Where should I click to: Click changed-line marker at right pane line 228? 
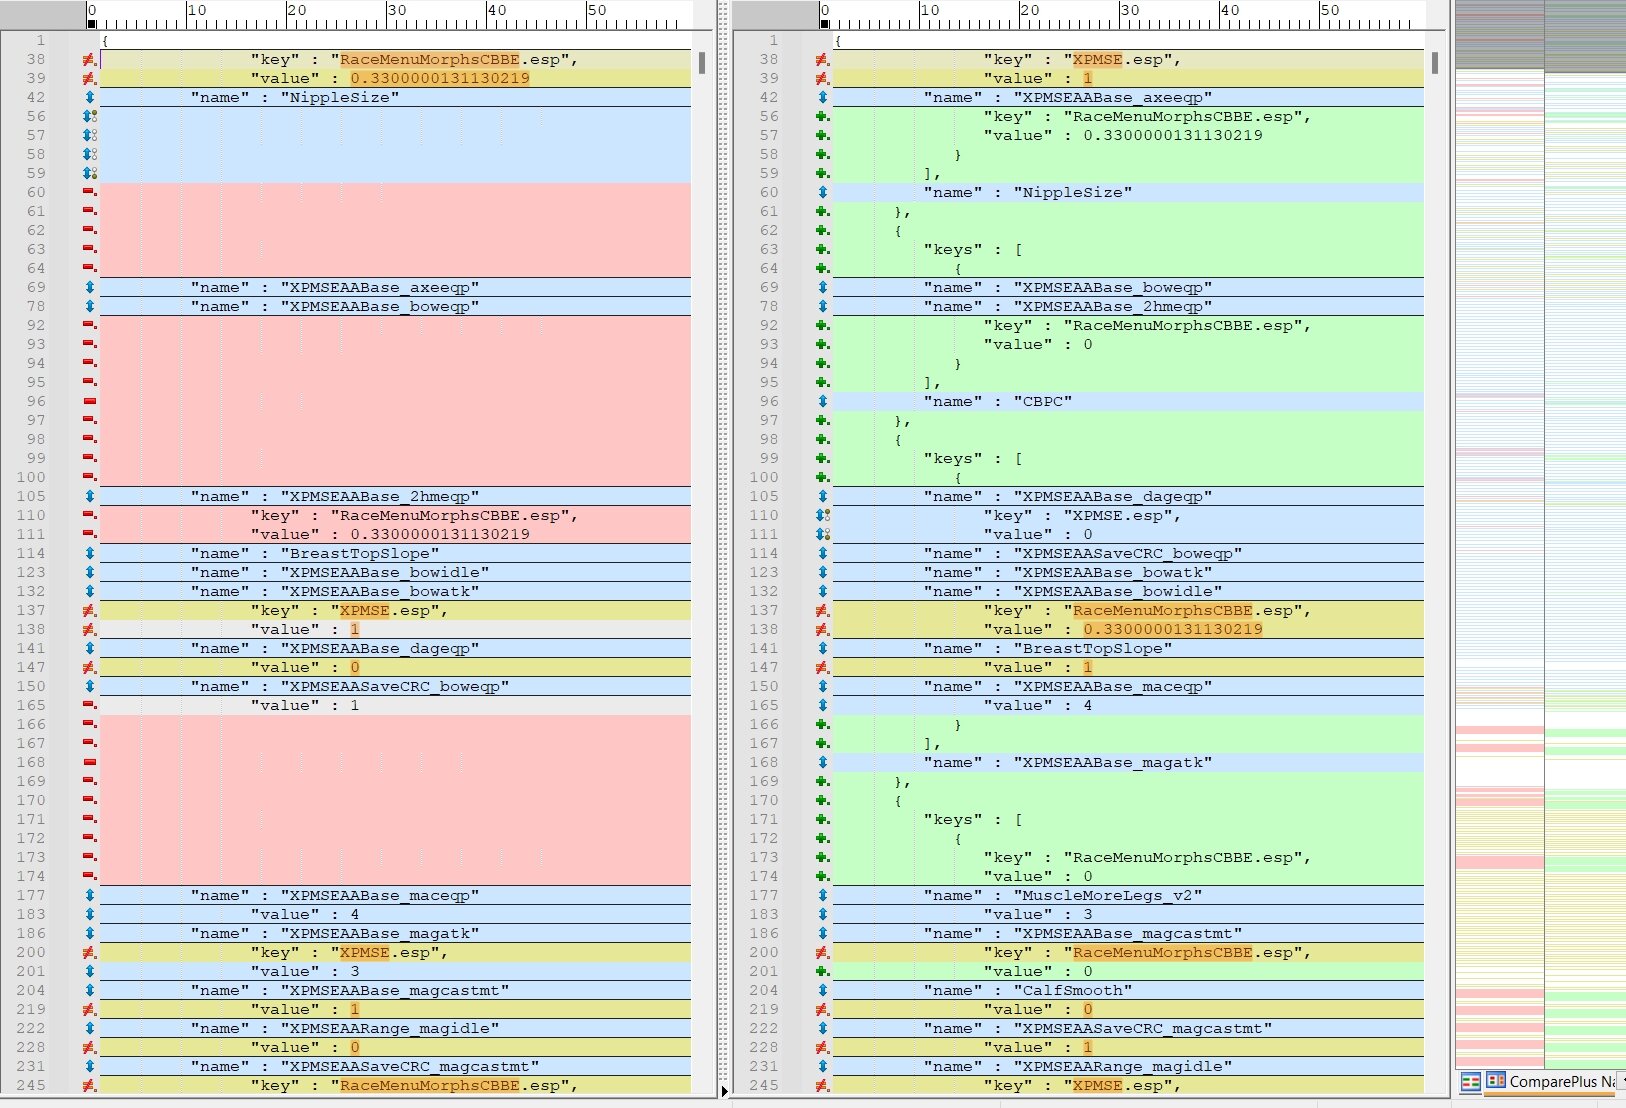822,1048
